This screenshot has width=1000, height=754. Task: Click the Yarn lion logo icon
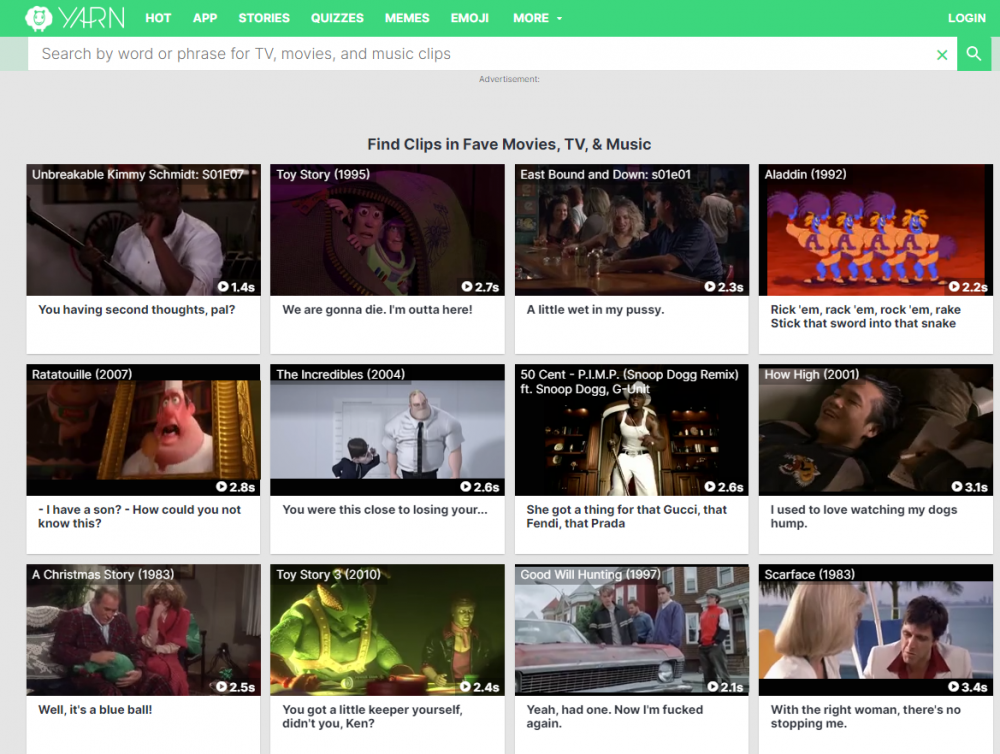(38, 18)
